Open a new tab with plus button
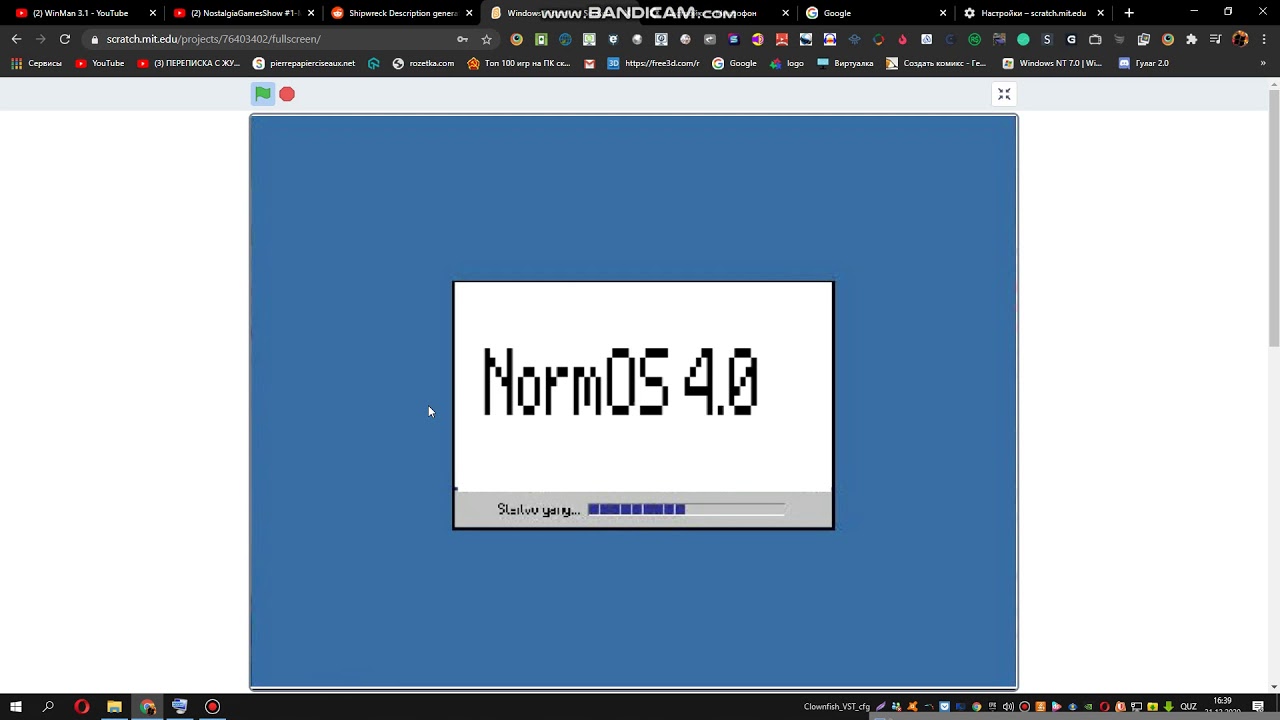1280x720 pixels. (x=1129, y=13)
